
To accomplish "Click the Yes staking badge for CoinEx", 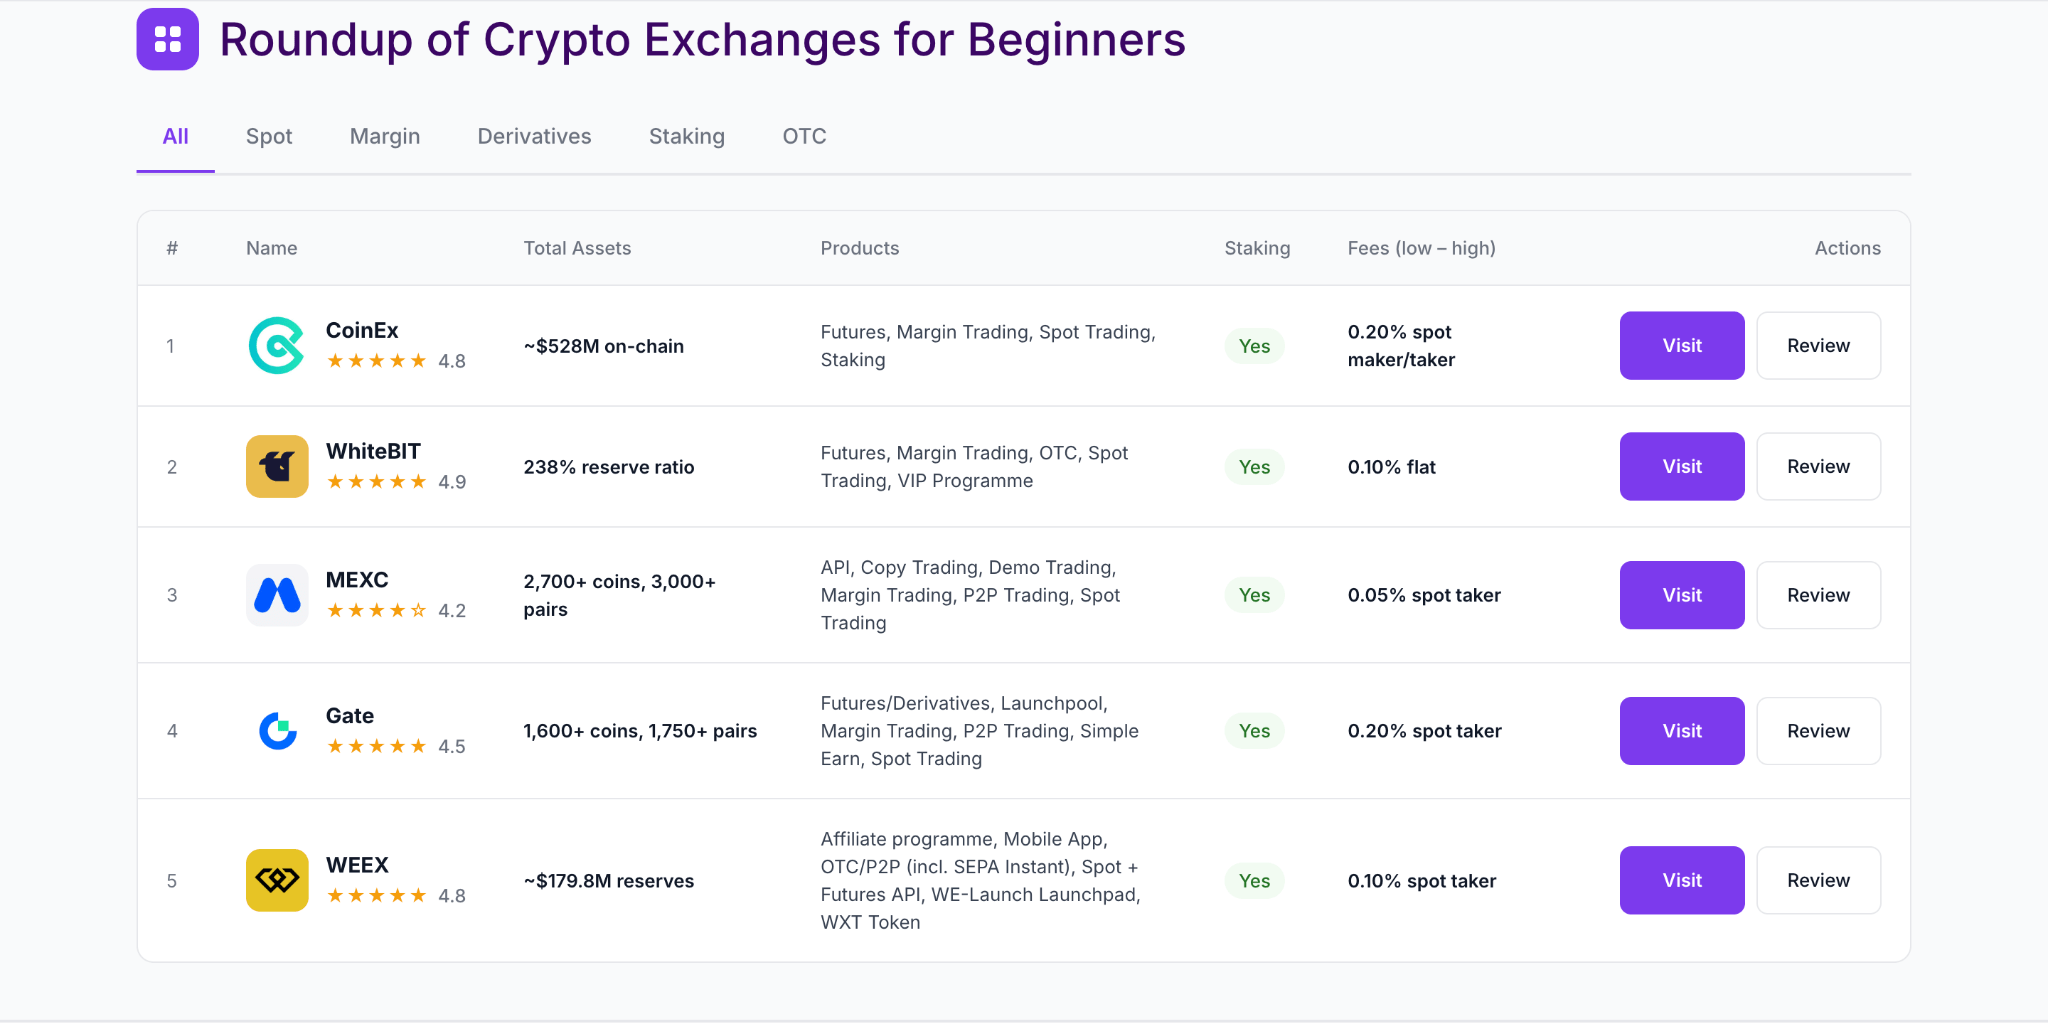I will coord(1254,346).
